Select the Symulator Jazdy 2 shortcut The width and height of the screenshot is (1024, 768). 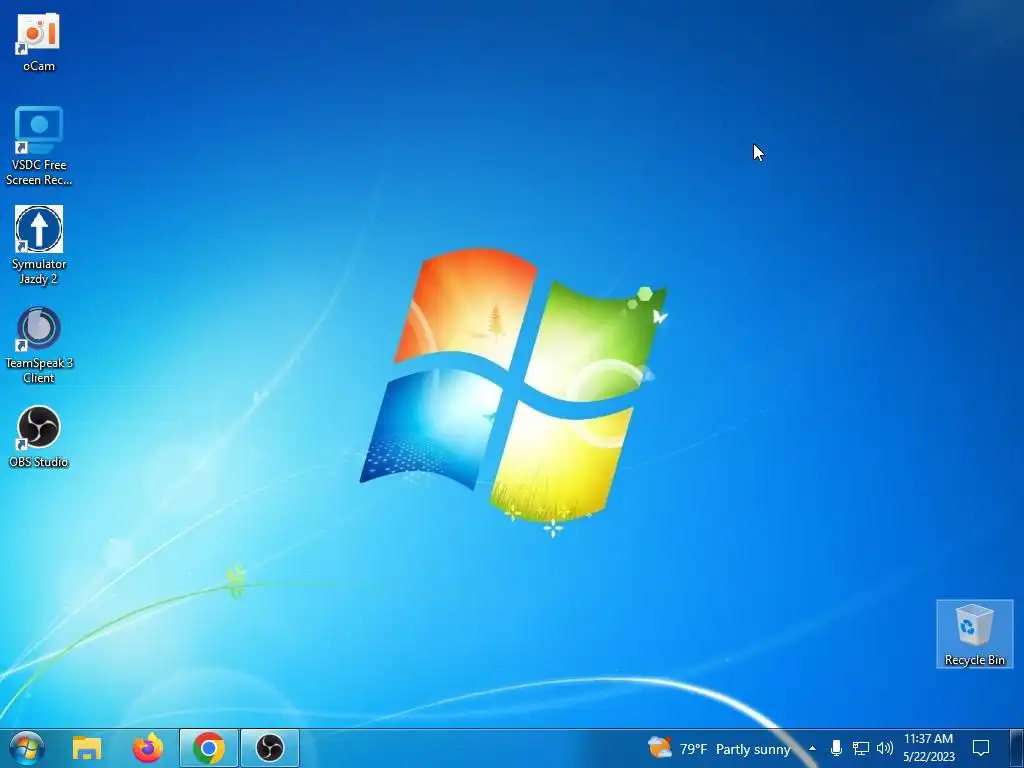39,245
